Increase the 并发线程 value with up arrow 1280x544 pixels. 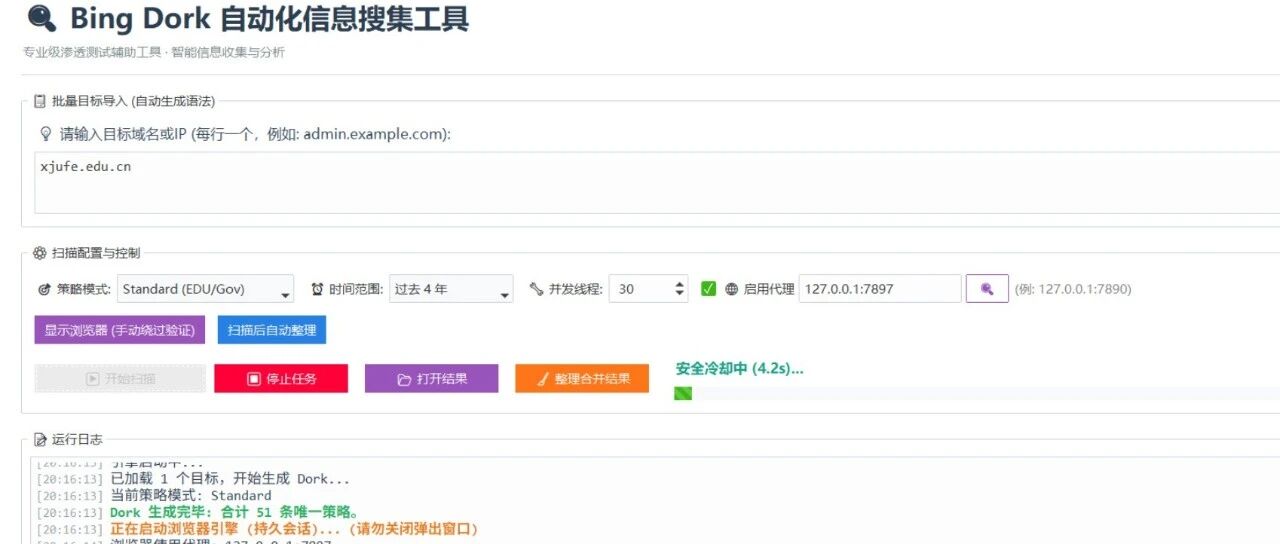680,284
